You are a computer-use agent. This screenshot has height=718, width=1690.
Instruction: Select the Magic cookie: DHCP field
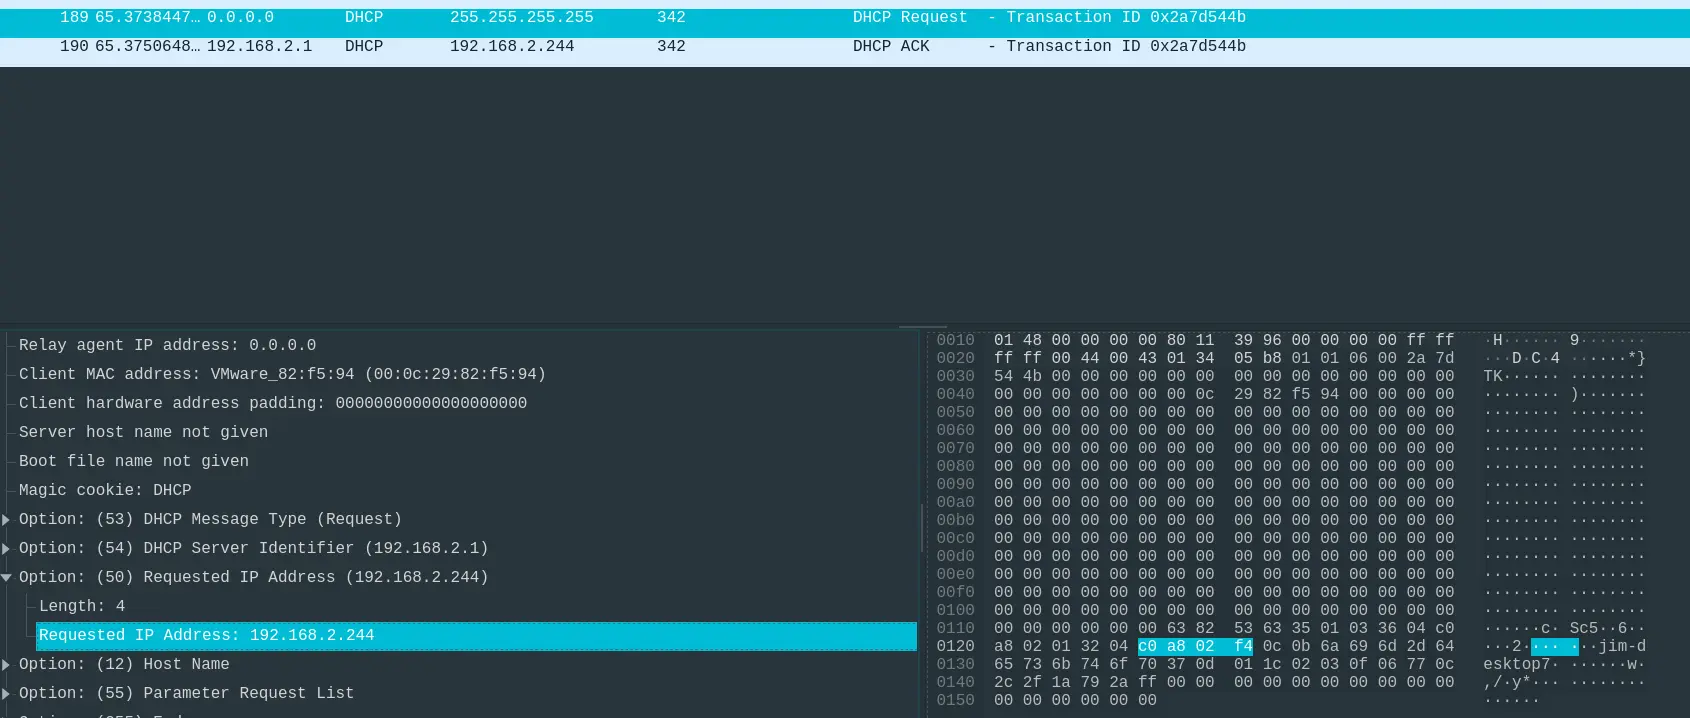click(x=105, y=490)
